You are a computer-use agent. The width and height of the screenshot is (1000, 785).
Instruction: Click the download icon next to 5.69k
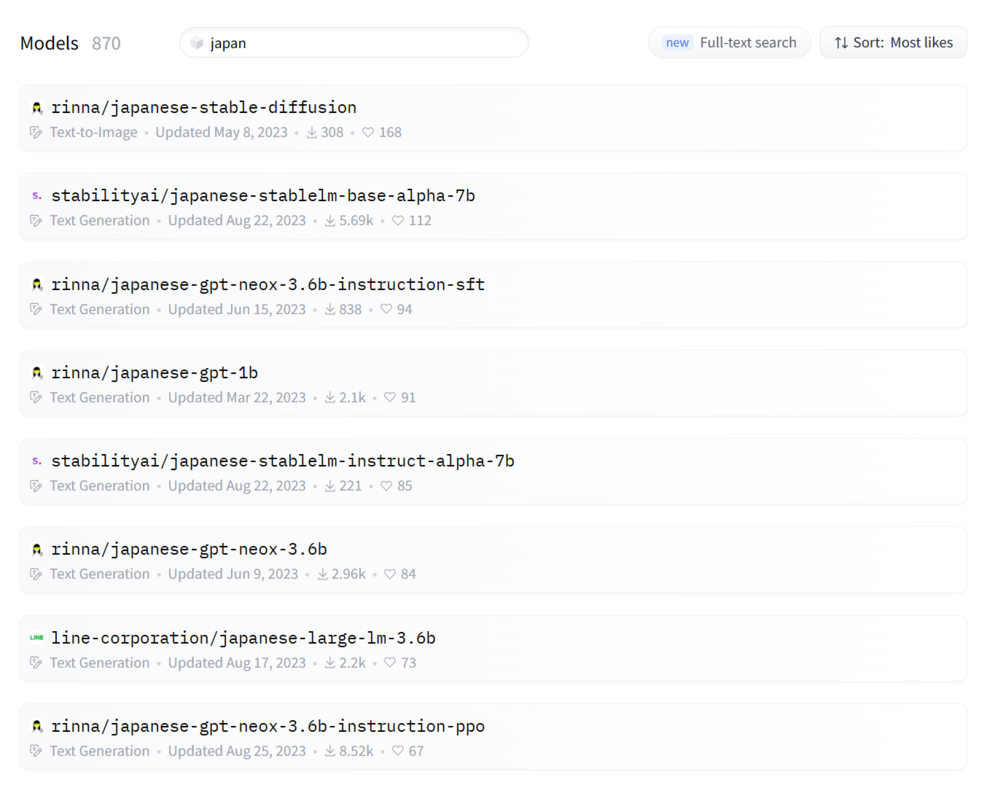(330, 221)
